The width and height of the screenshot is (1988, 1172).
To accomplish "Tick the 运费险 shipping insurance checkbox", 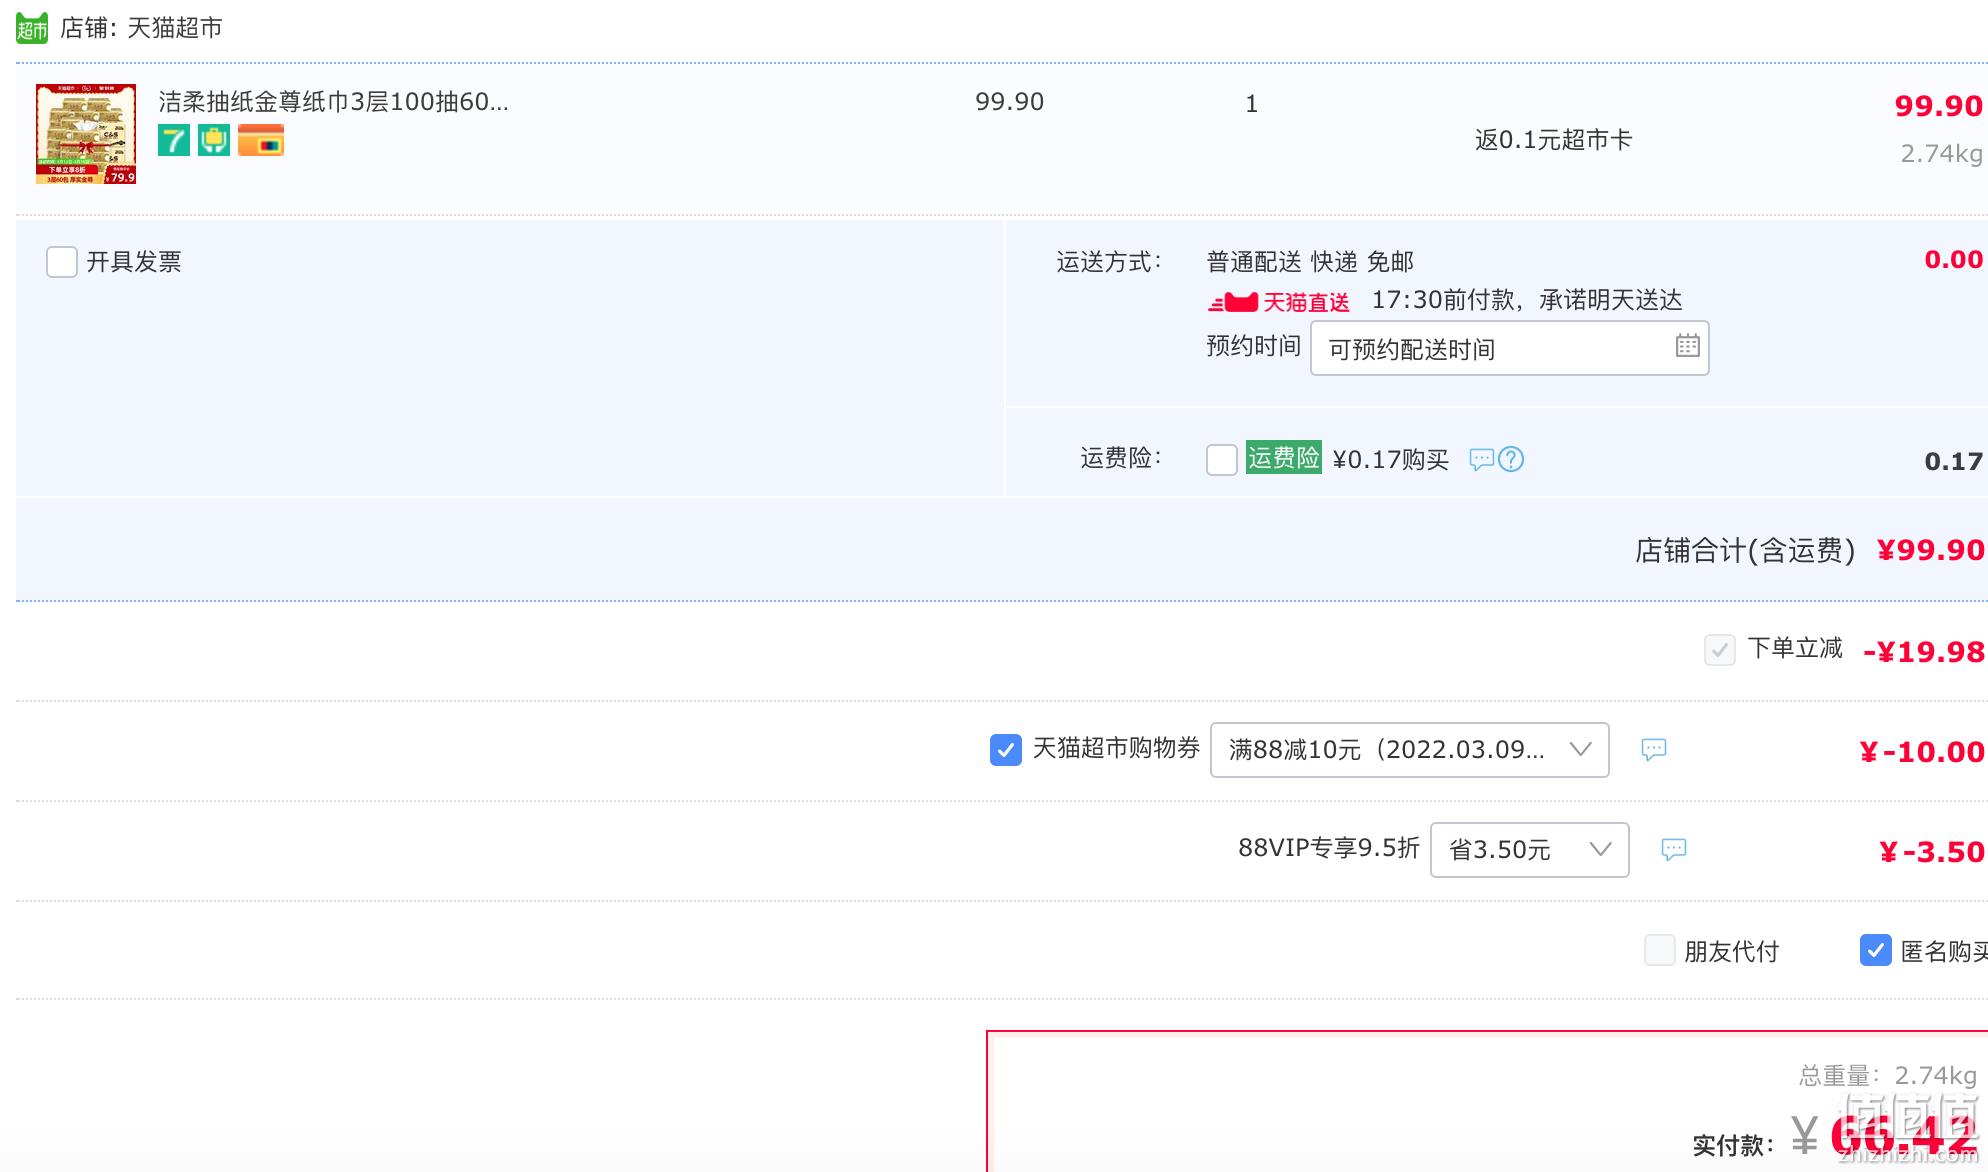I will [x=1222, y=460].
